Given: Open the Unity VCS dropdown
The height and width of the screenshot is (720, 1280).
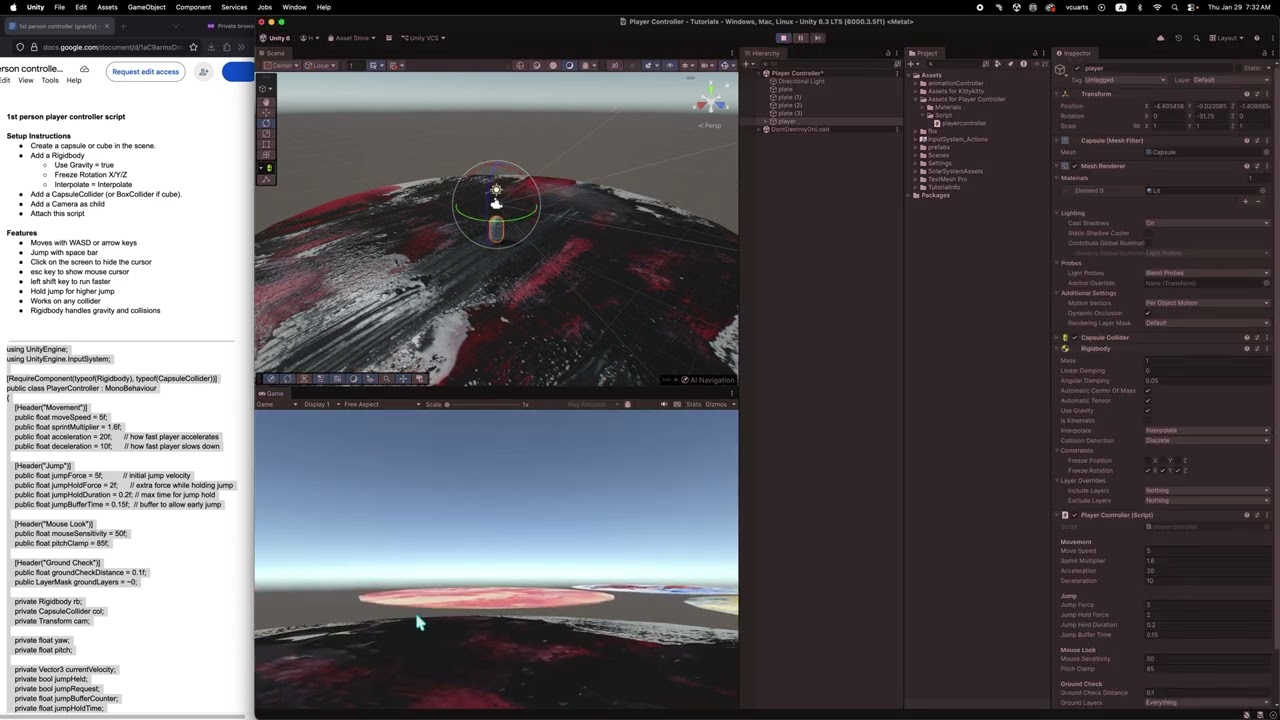Looking at the screenshot, I should [x=424, y=38].
